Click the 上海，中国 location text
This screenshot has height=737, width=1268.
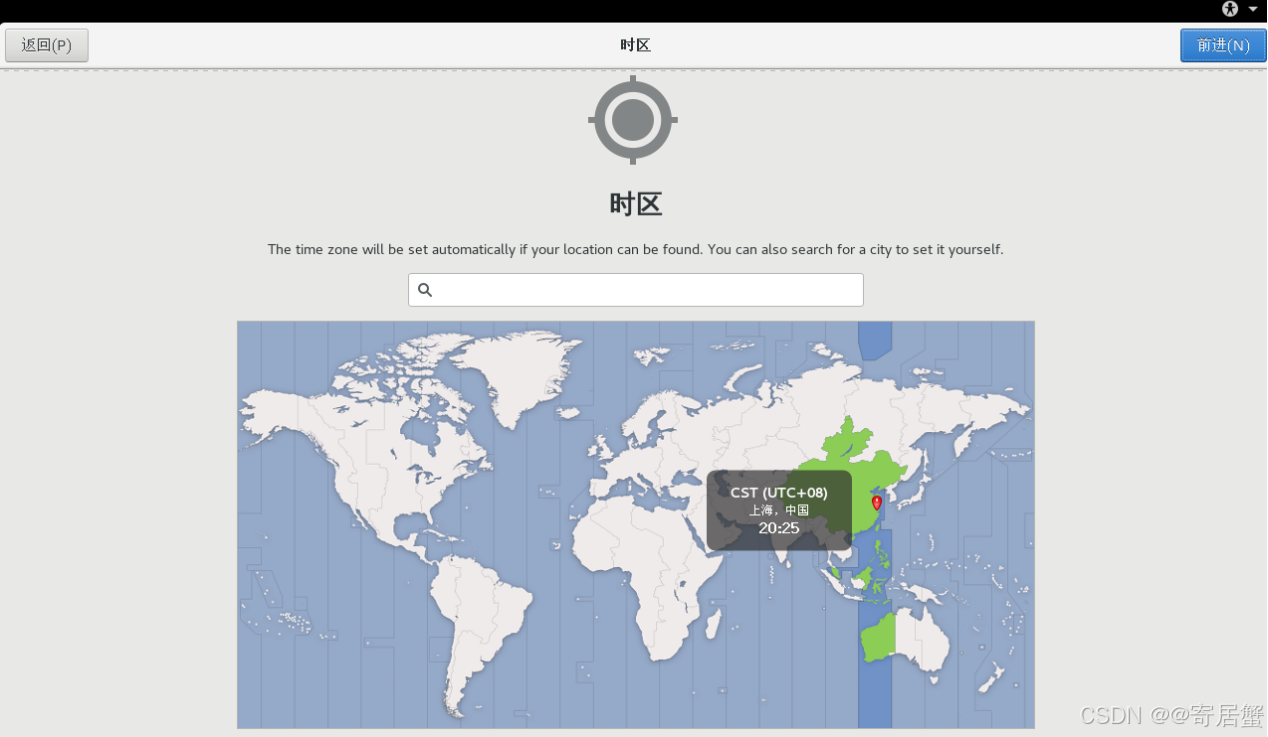pos(779,510)
